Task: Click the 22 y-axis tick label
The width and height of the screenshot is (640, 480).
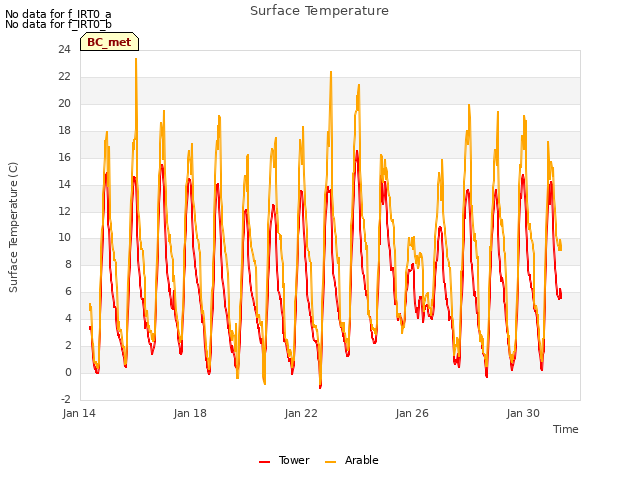Action: [x=64, y=77]
